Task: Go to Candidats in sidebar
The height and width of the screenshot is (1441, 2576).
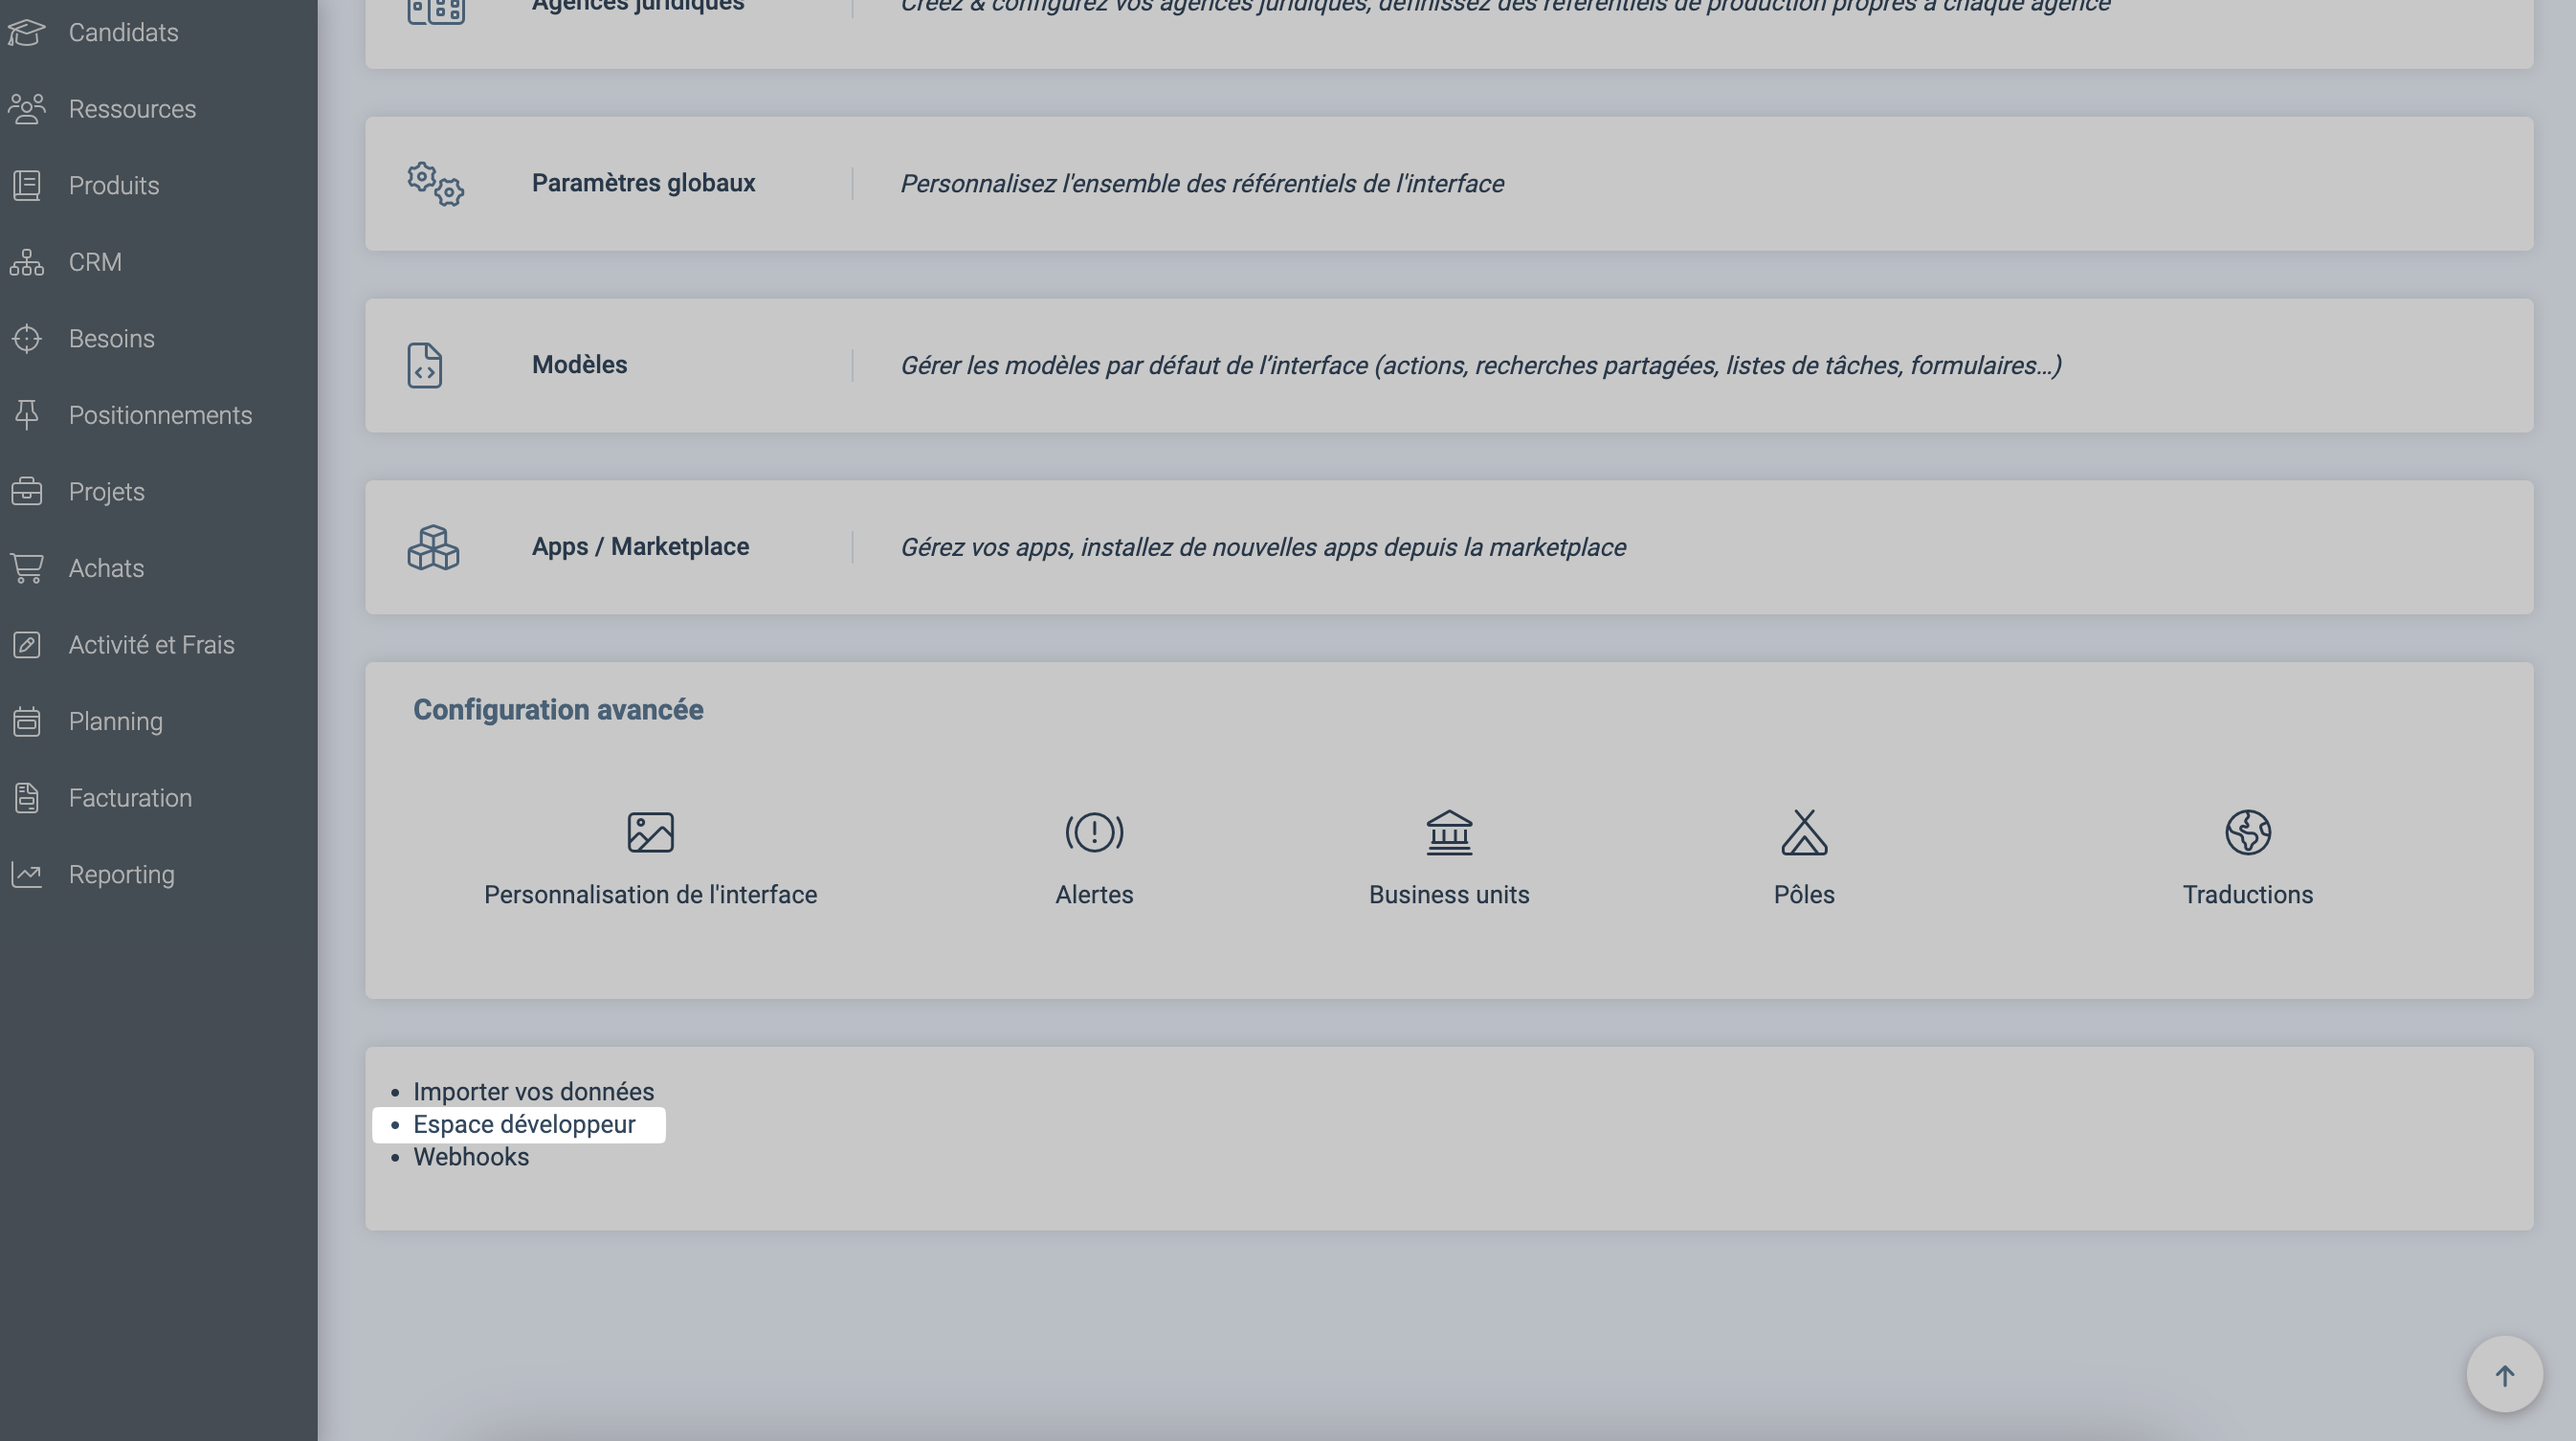Action: coord(123,32)
